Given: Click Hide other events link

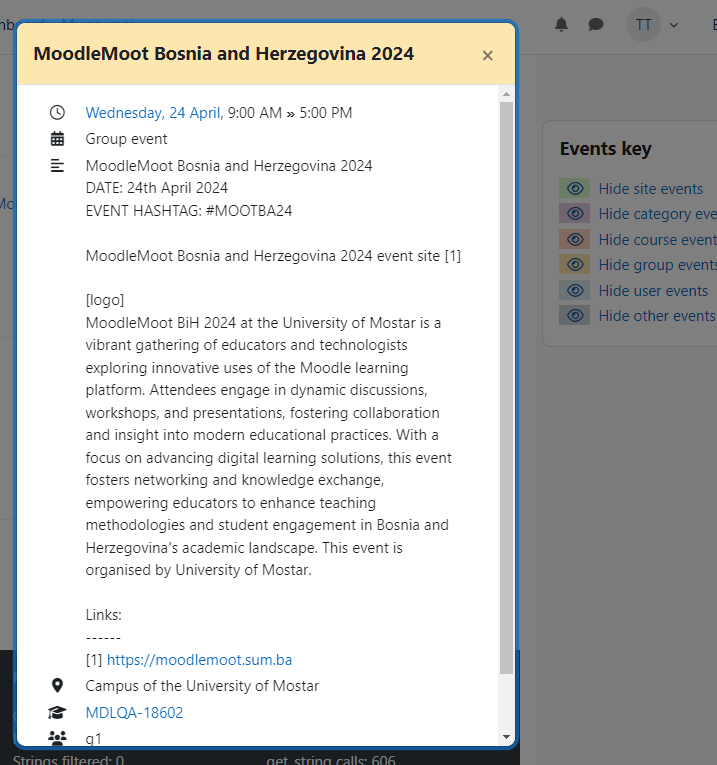Looking at the screenshot, I should [657, 316].
